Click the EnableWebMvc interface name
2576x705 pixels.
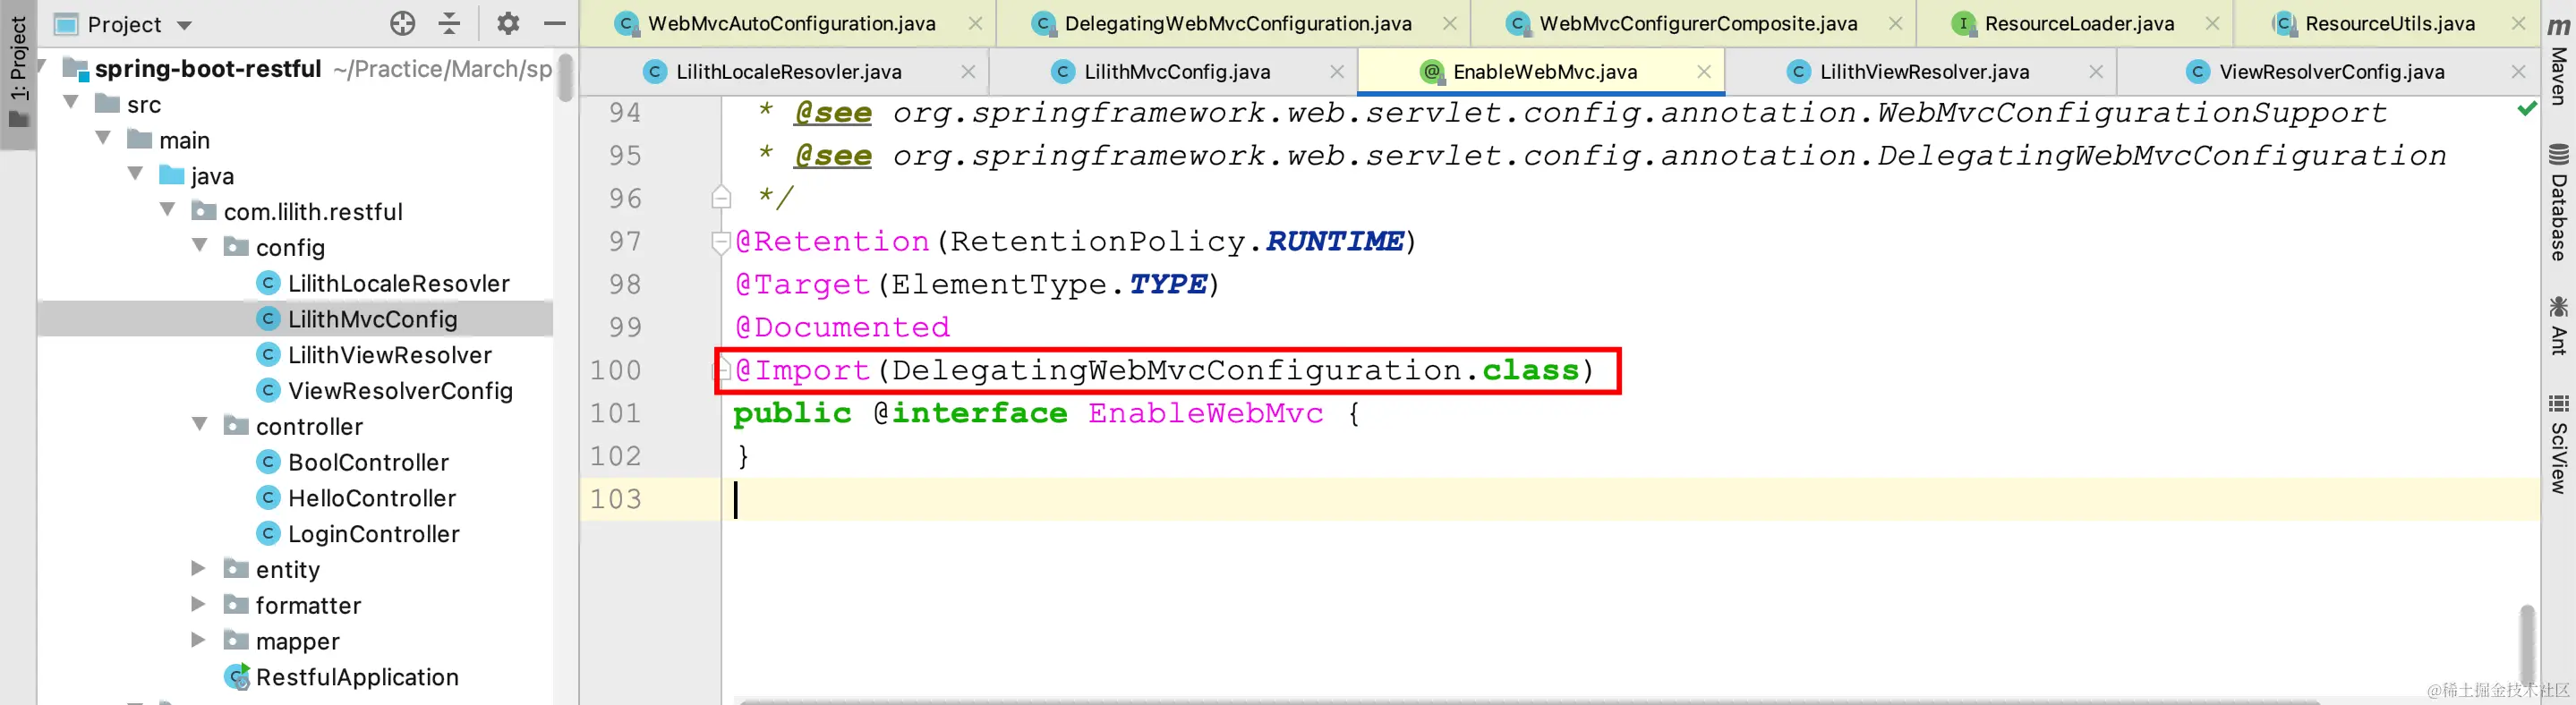pyautogui.click(x=1205, y=413)
